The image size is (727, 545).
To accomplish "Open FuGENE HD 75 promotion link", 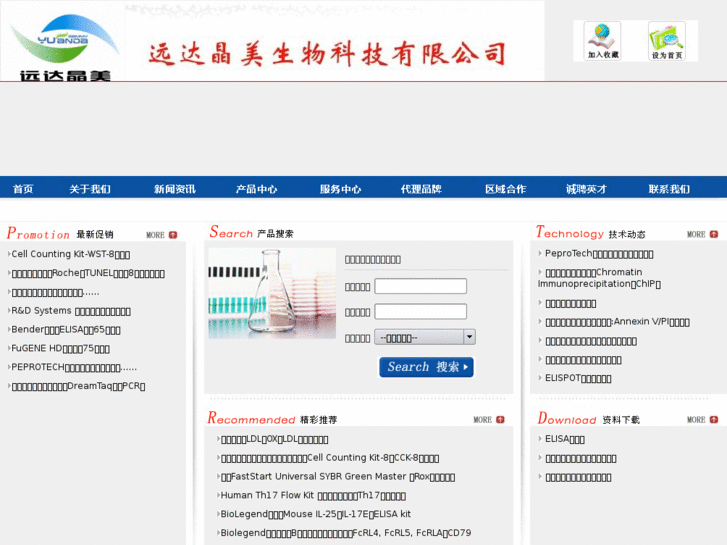I will click(60, 348).
